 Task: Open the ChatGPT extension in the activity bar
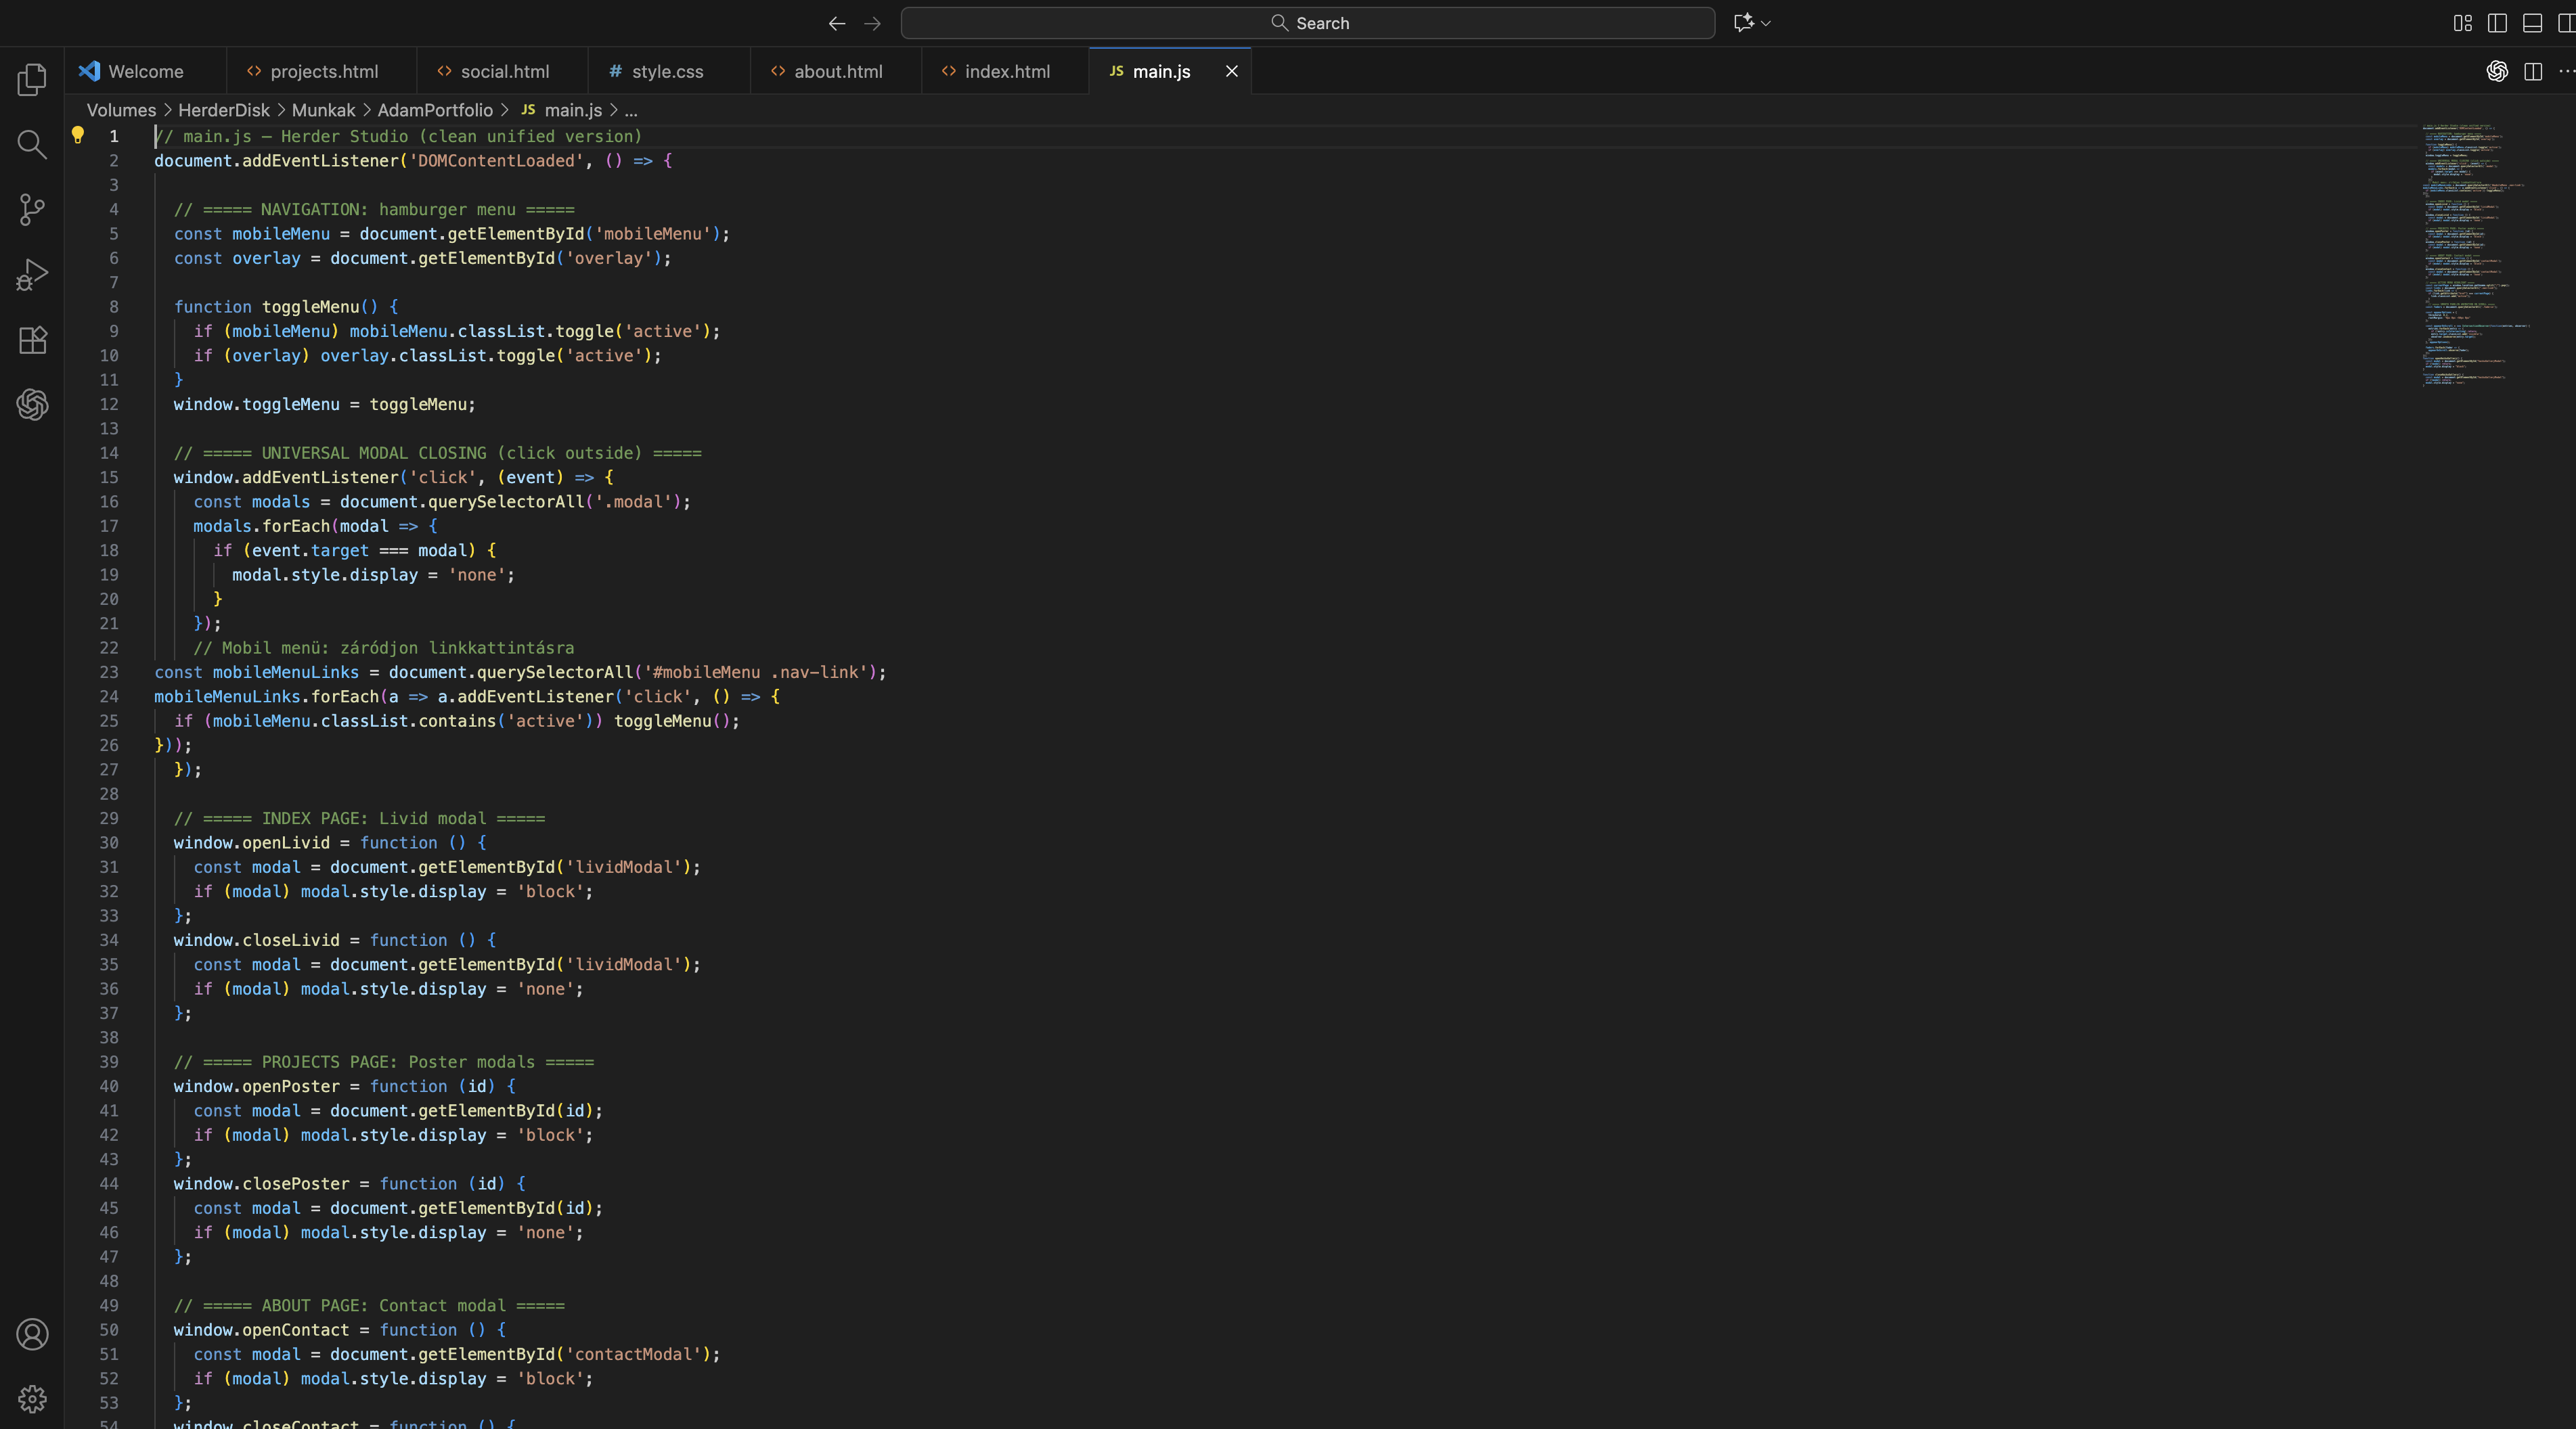(x=32, y=405)
